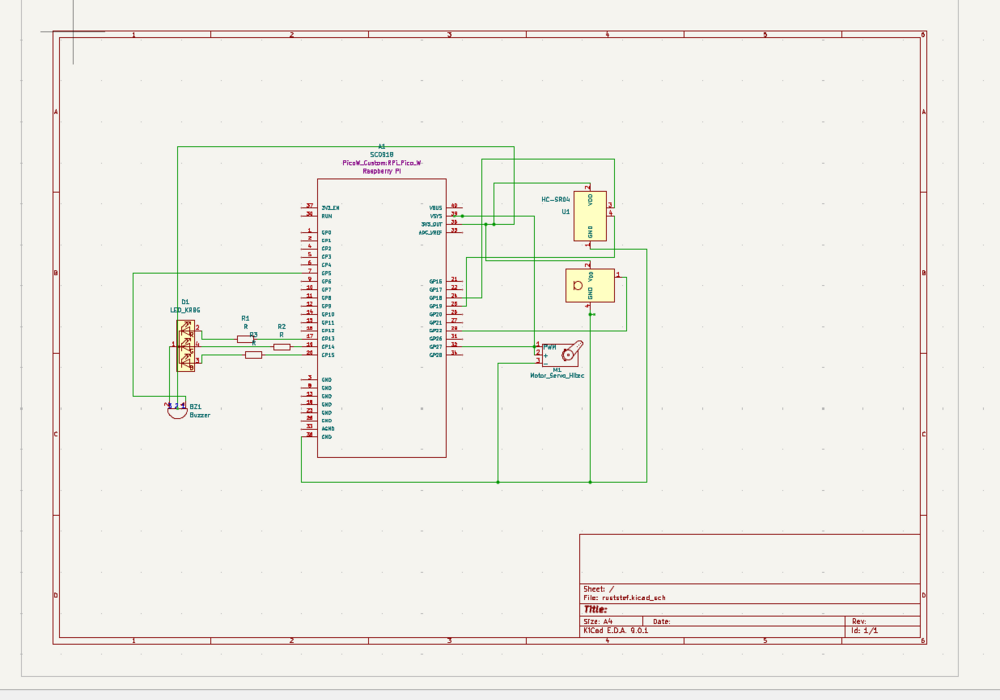Select resistor R2 body
The width and height of the screenshot is (1000, 700).
click(x=282, y=347)
